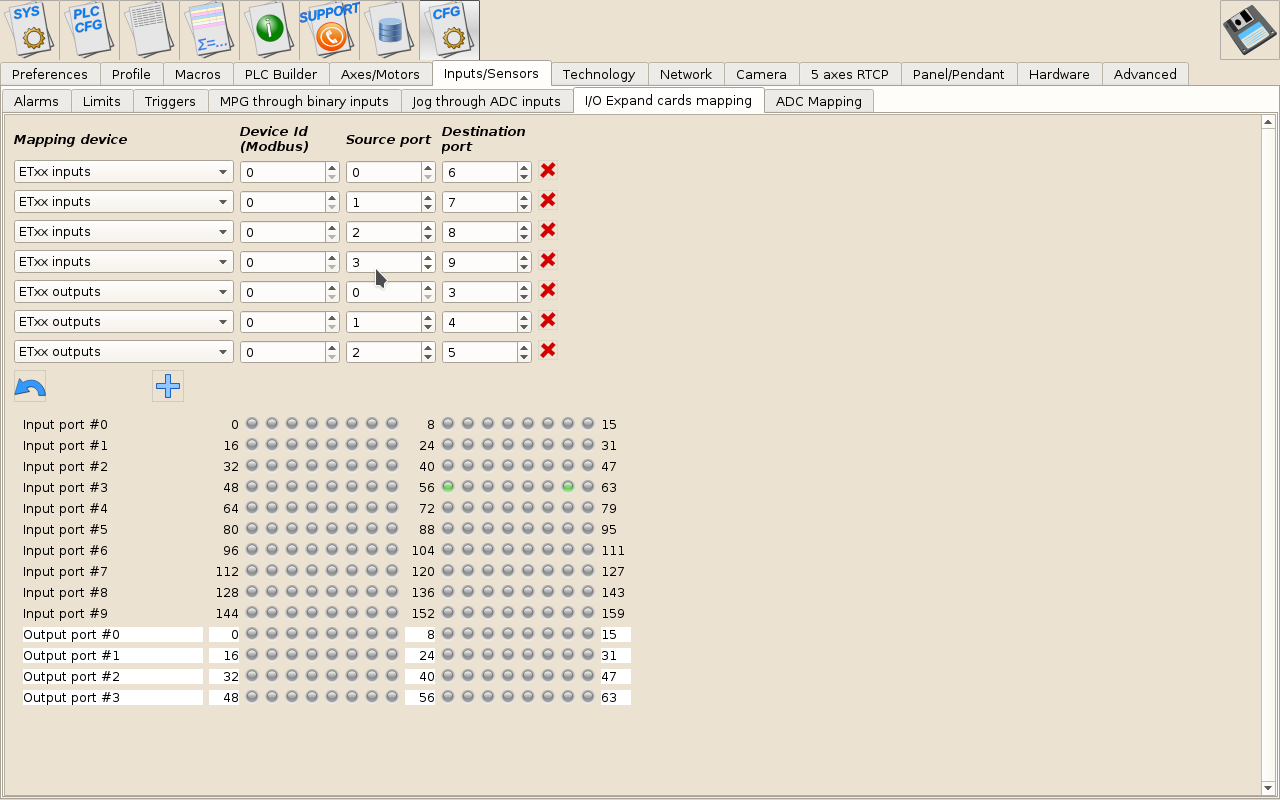Delete the mapping row with destination port 4
This screenshot has height=800, width=1280.
pyautogui.click(x=548, y=321)
